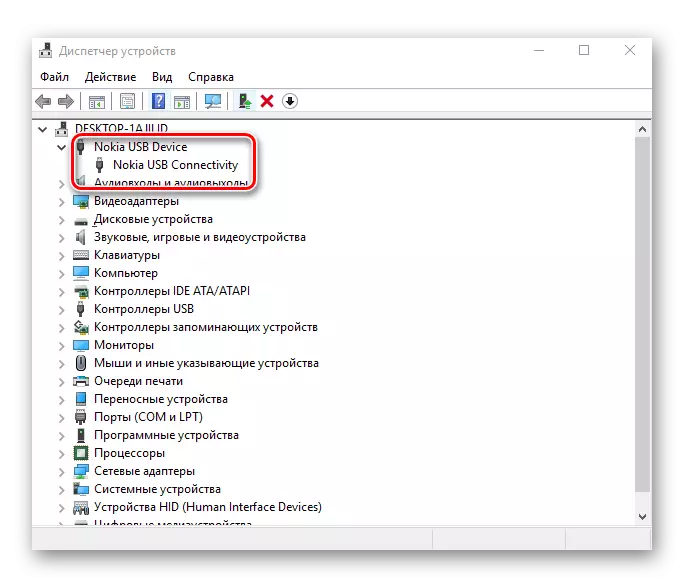
Task: Expand the Системные устройства node arrow
Action: (62, 490)
